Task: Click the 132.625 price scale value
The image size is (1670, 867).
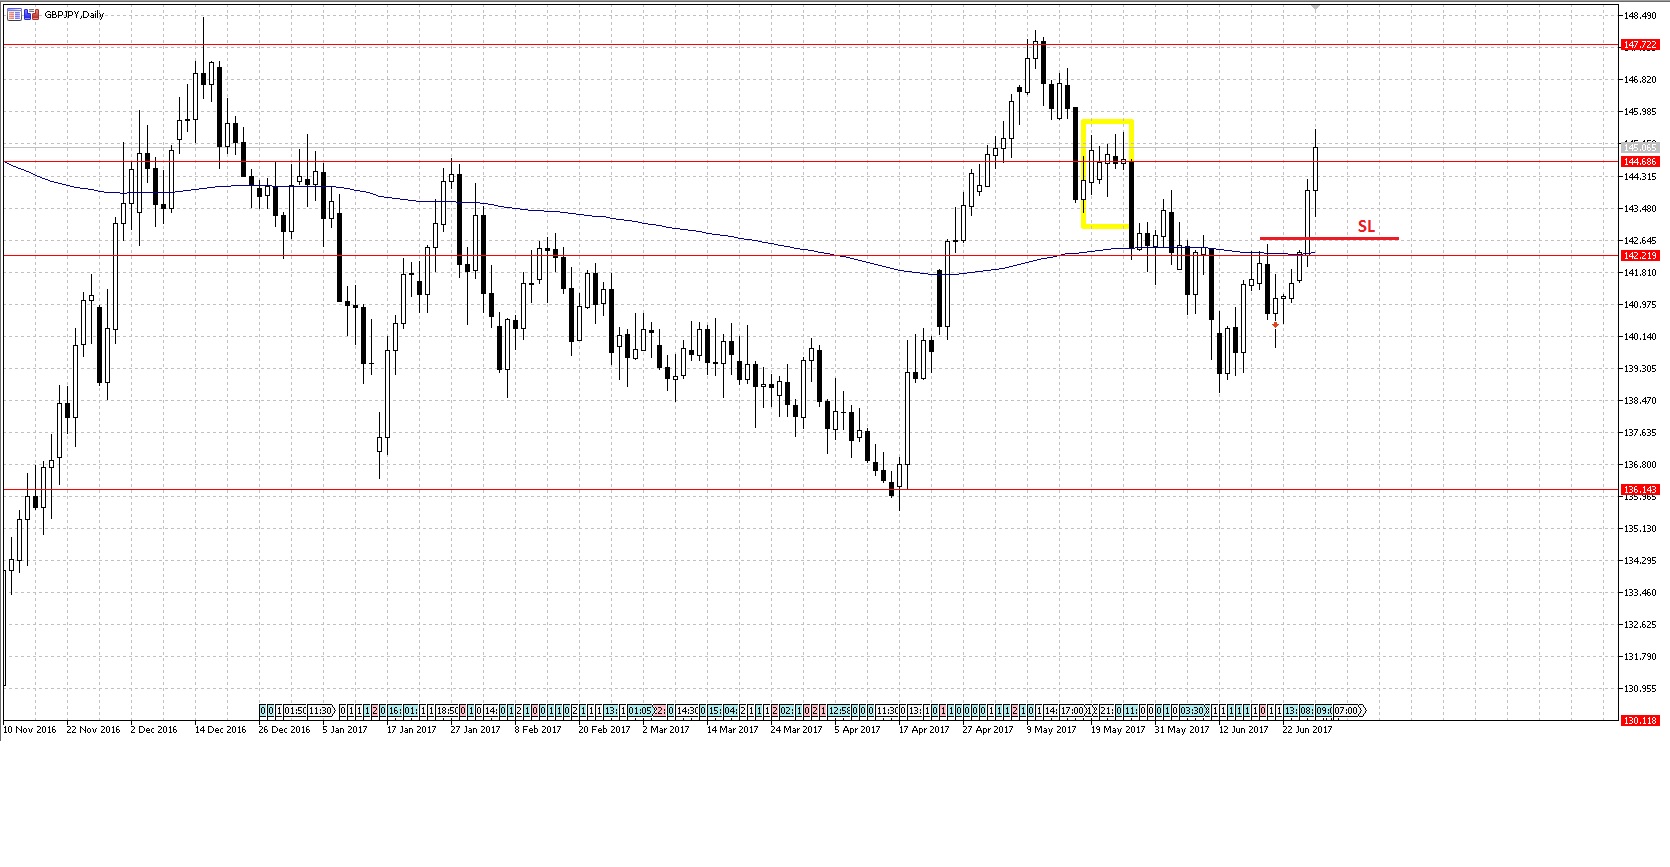Action: click(x=1640, y=625)
